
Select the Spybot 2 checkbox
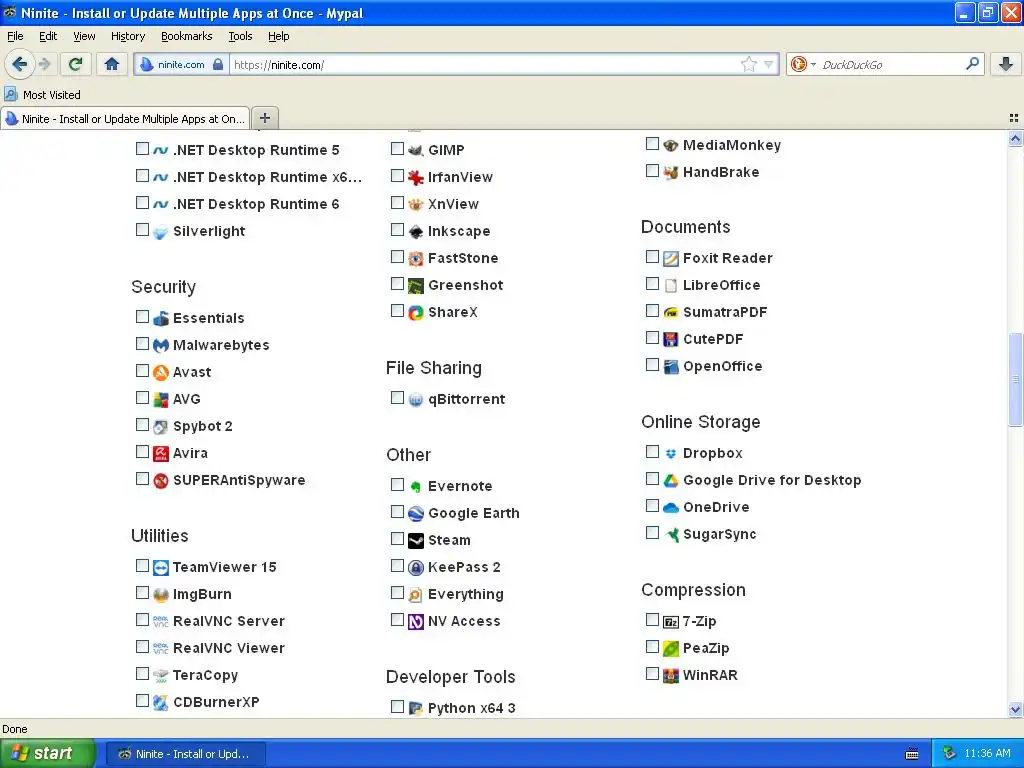(142, 424)
